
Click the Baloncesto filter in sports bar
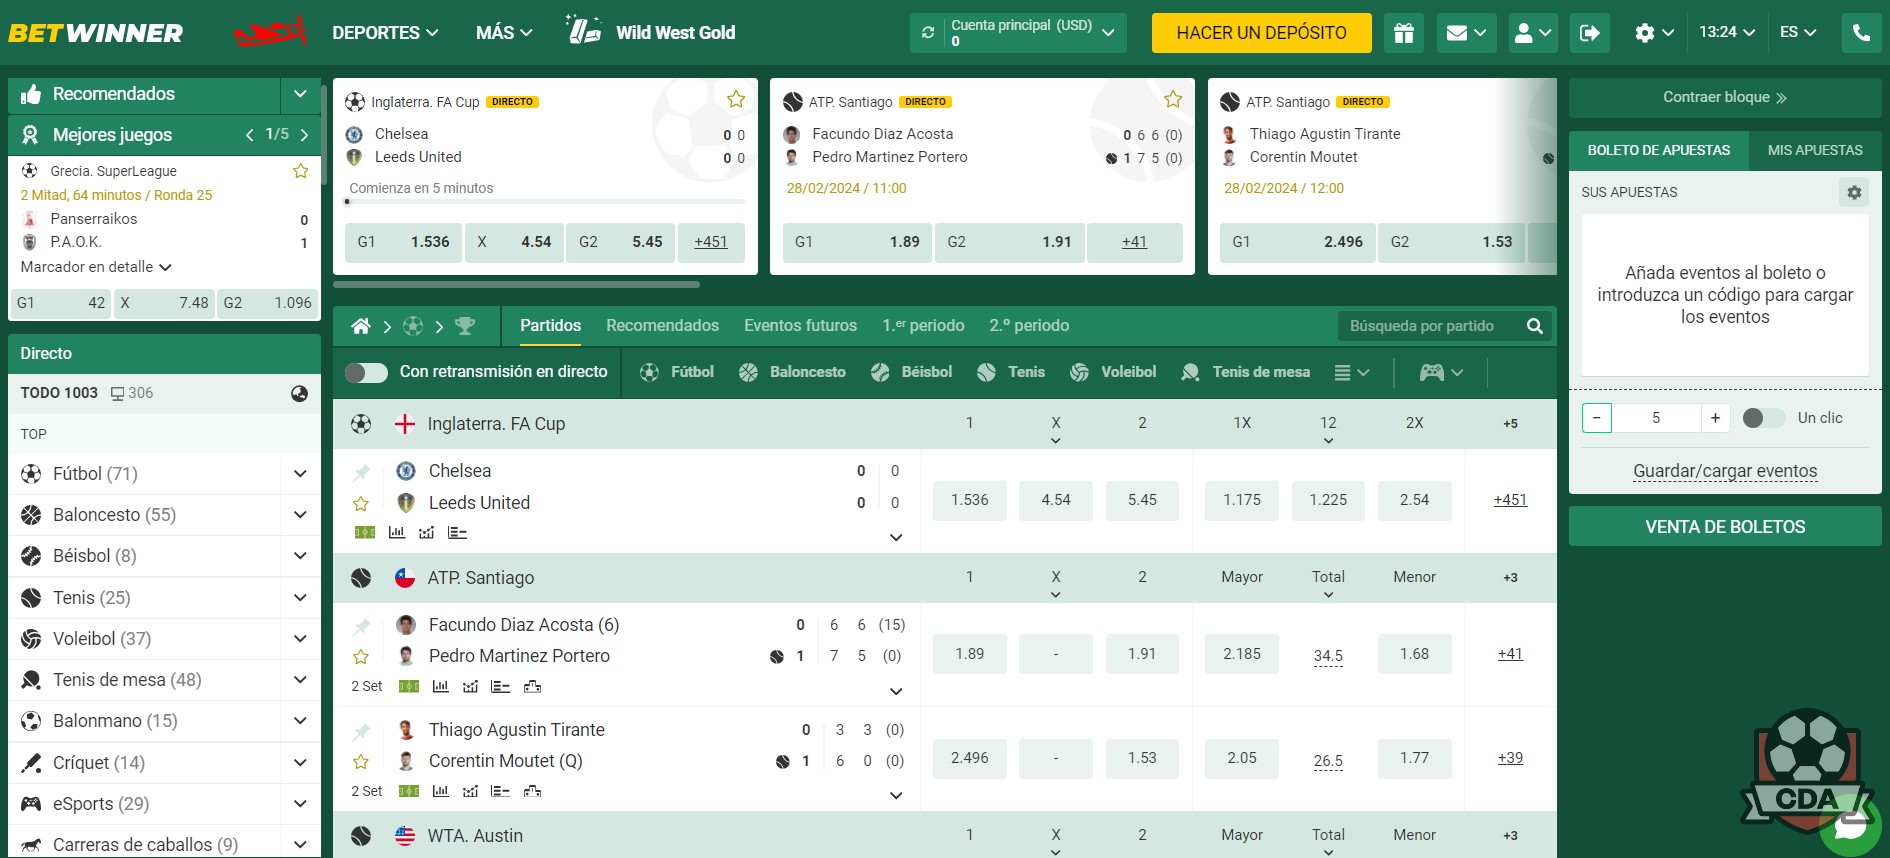(792, 372)
